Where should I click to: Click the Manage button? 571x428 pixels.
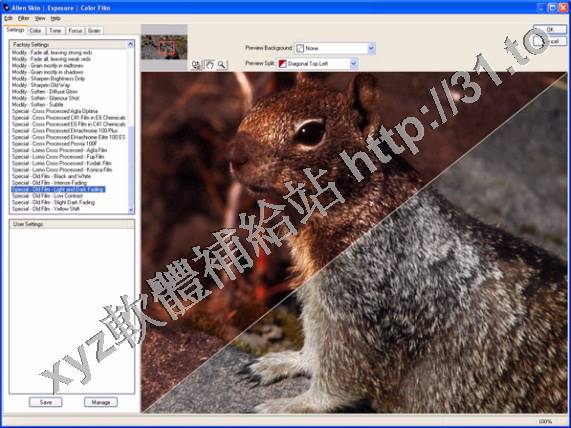101,402
